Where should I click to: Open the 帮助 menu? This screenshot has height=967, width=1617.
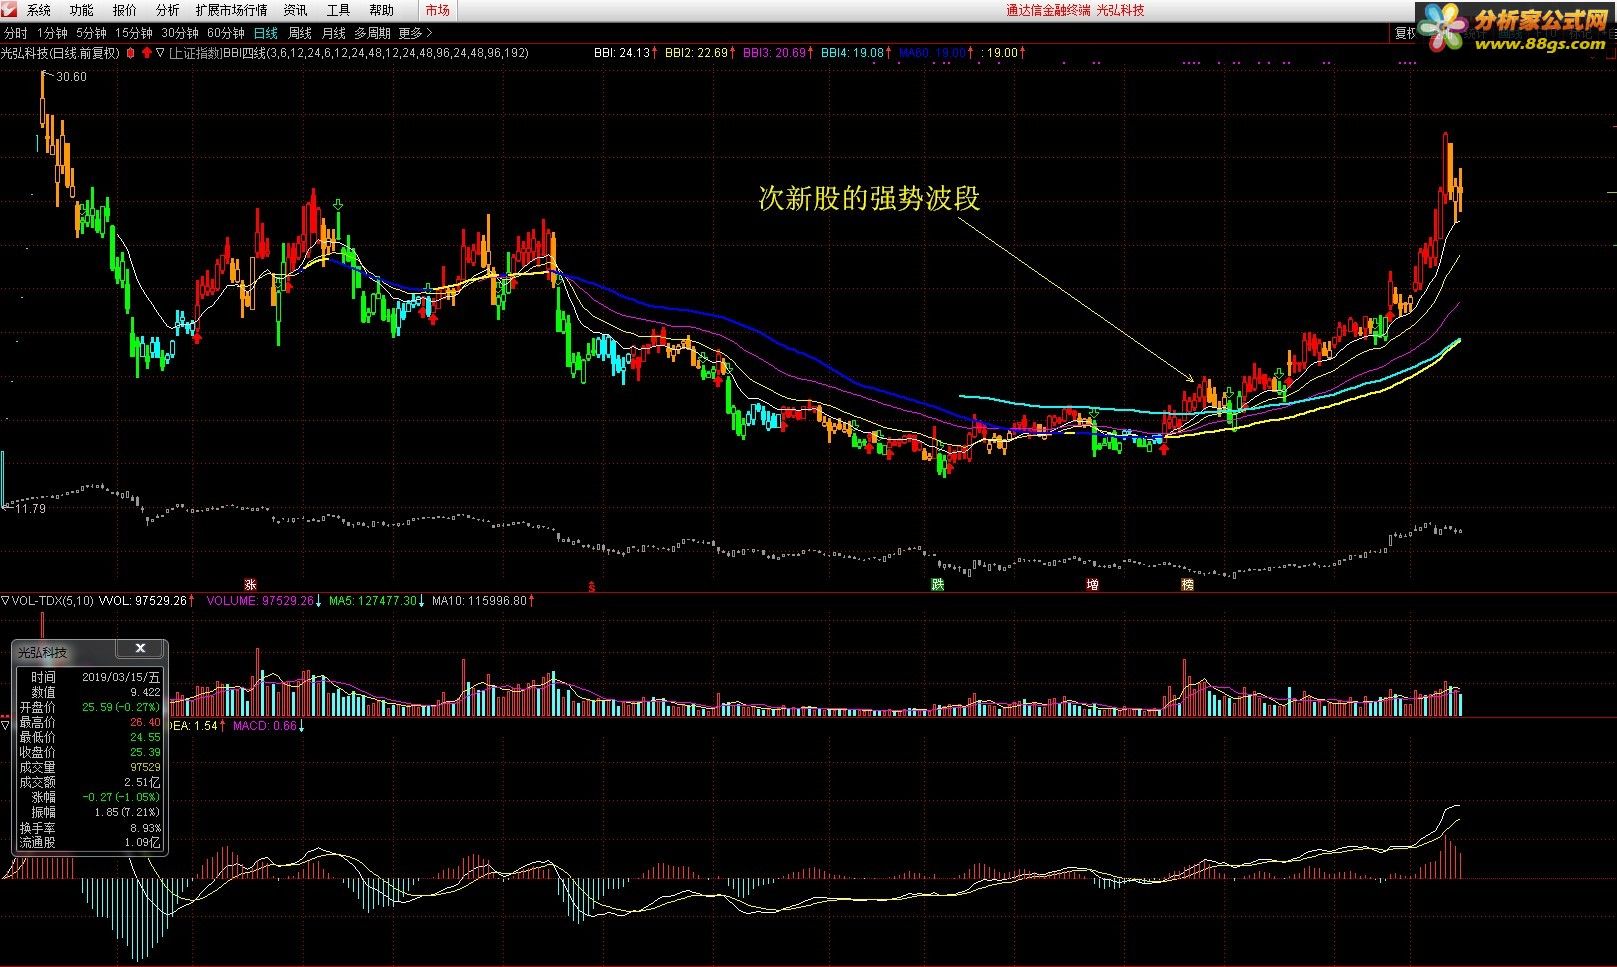(x=381, y=10)
